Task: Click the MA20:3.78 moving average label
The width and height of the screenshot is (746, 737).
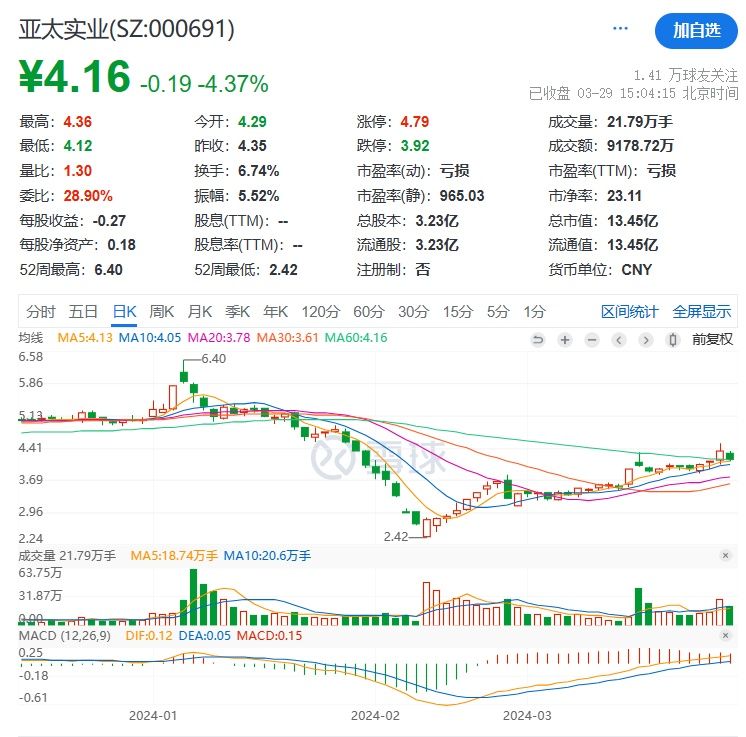Action: (219, 338)
